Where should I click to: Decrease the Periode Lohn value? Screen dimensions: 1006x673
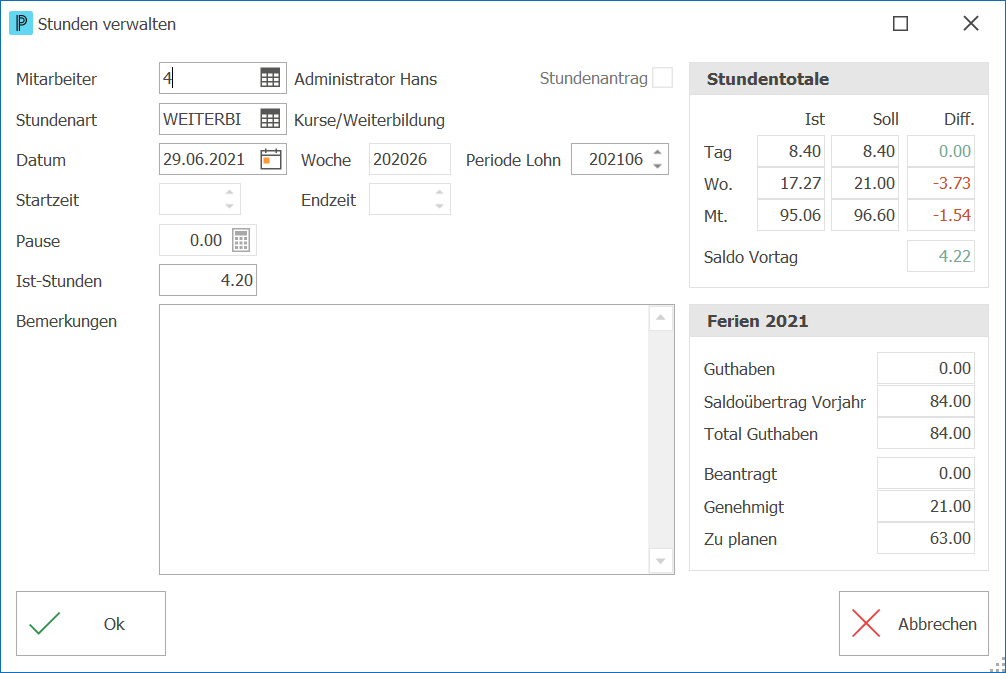click(x=658, y=166)
